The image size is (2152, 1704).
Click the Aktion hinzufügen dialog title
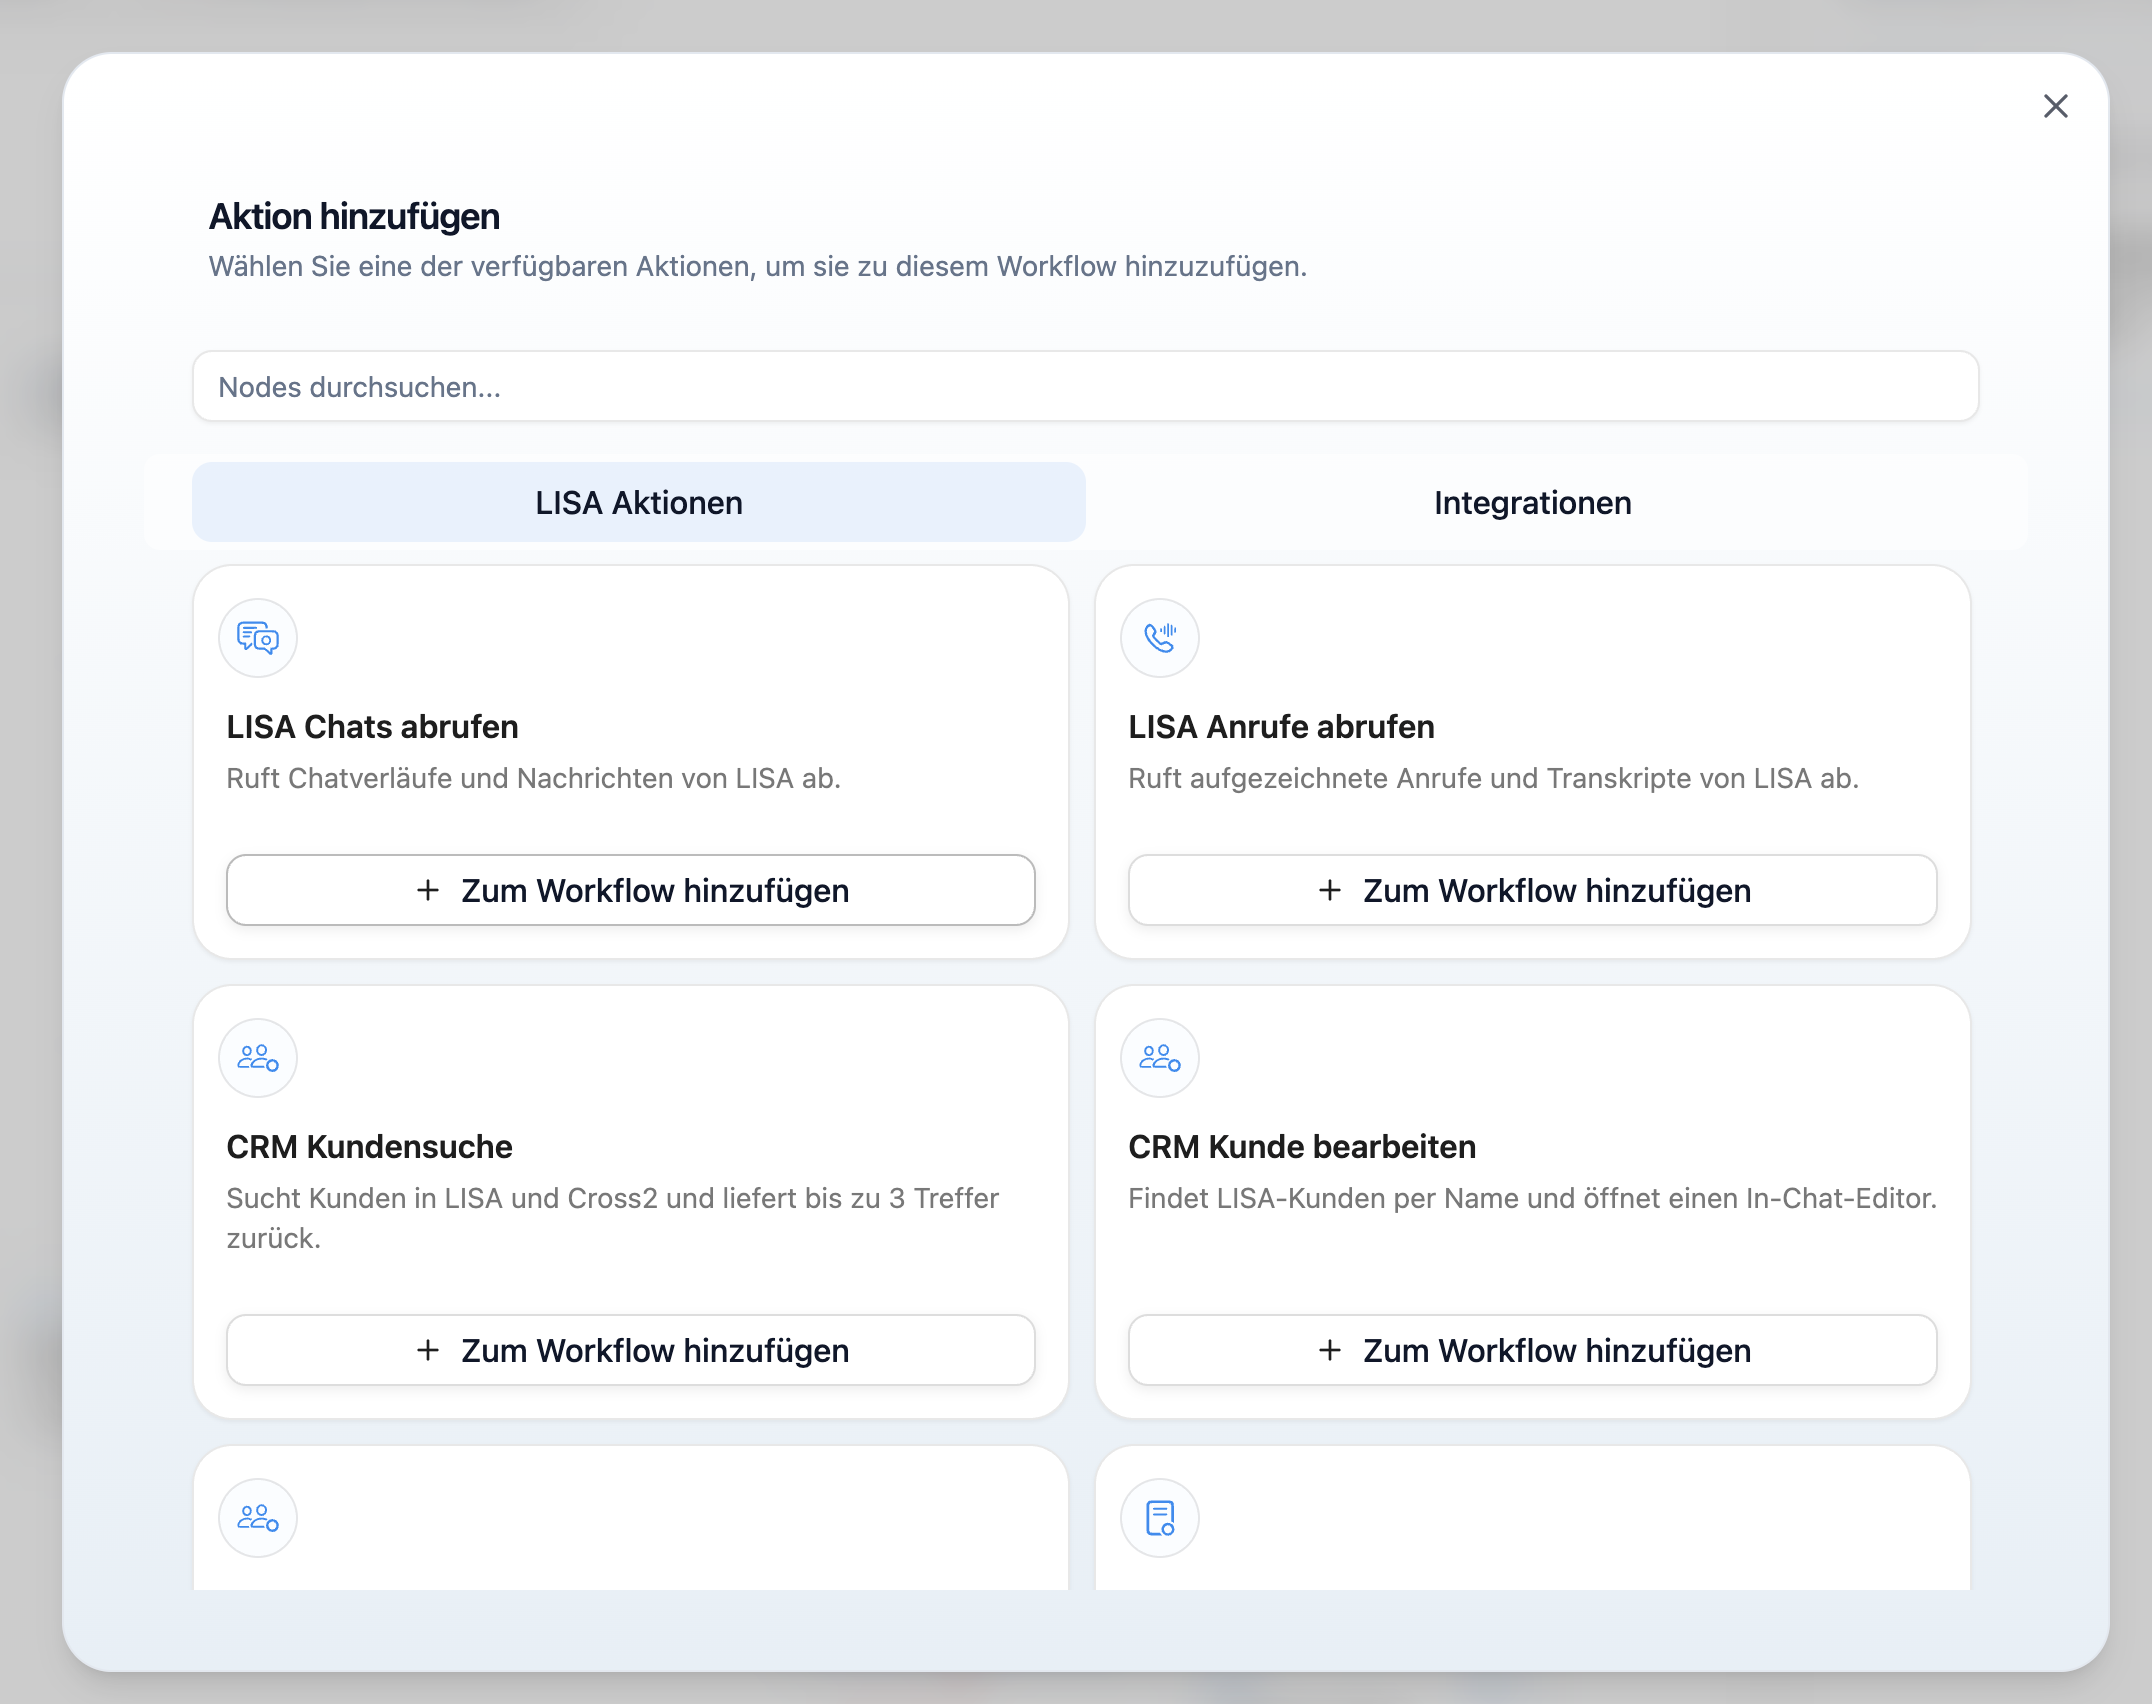pos(354,217)
